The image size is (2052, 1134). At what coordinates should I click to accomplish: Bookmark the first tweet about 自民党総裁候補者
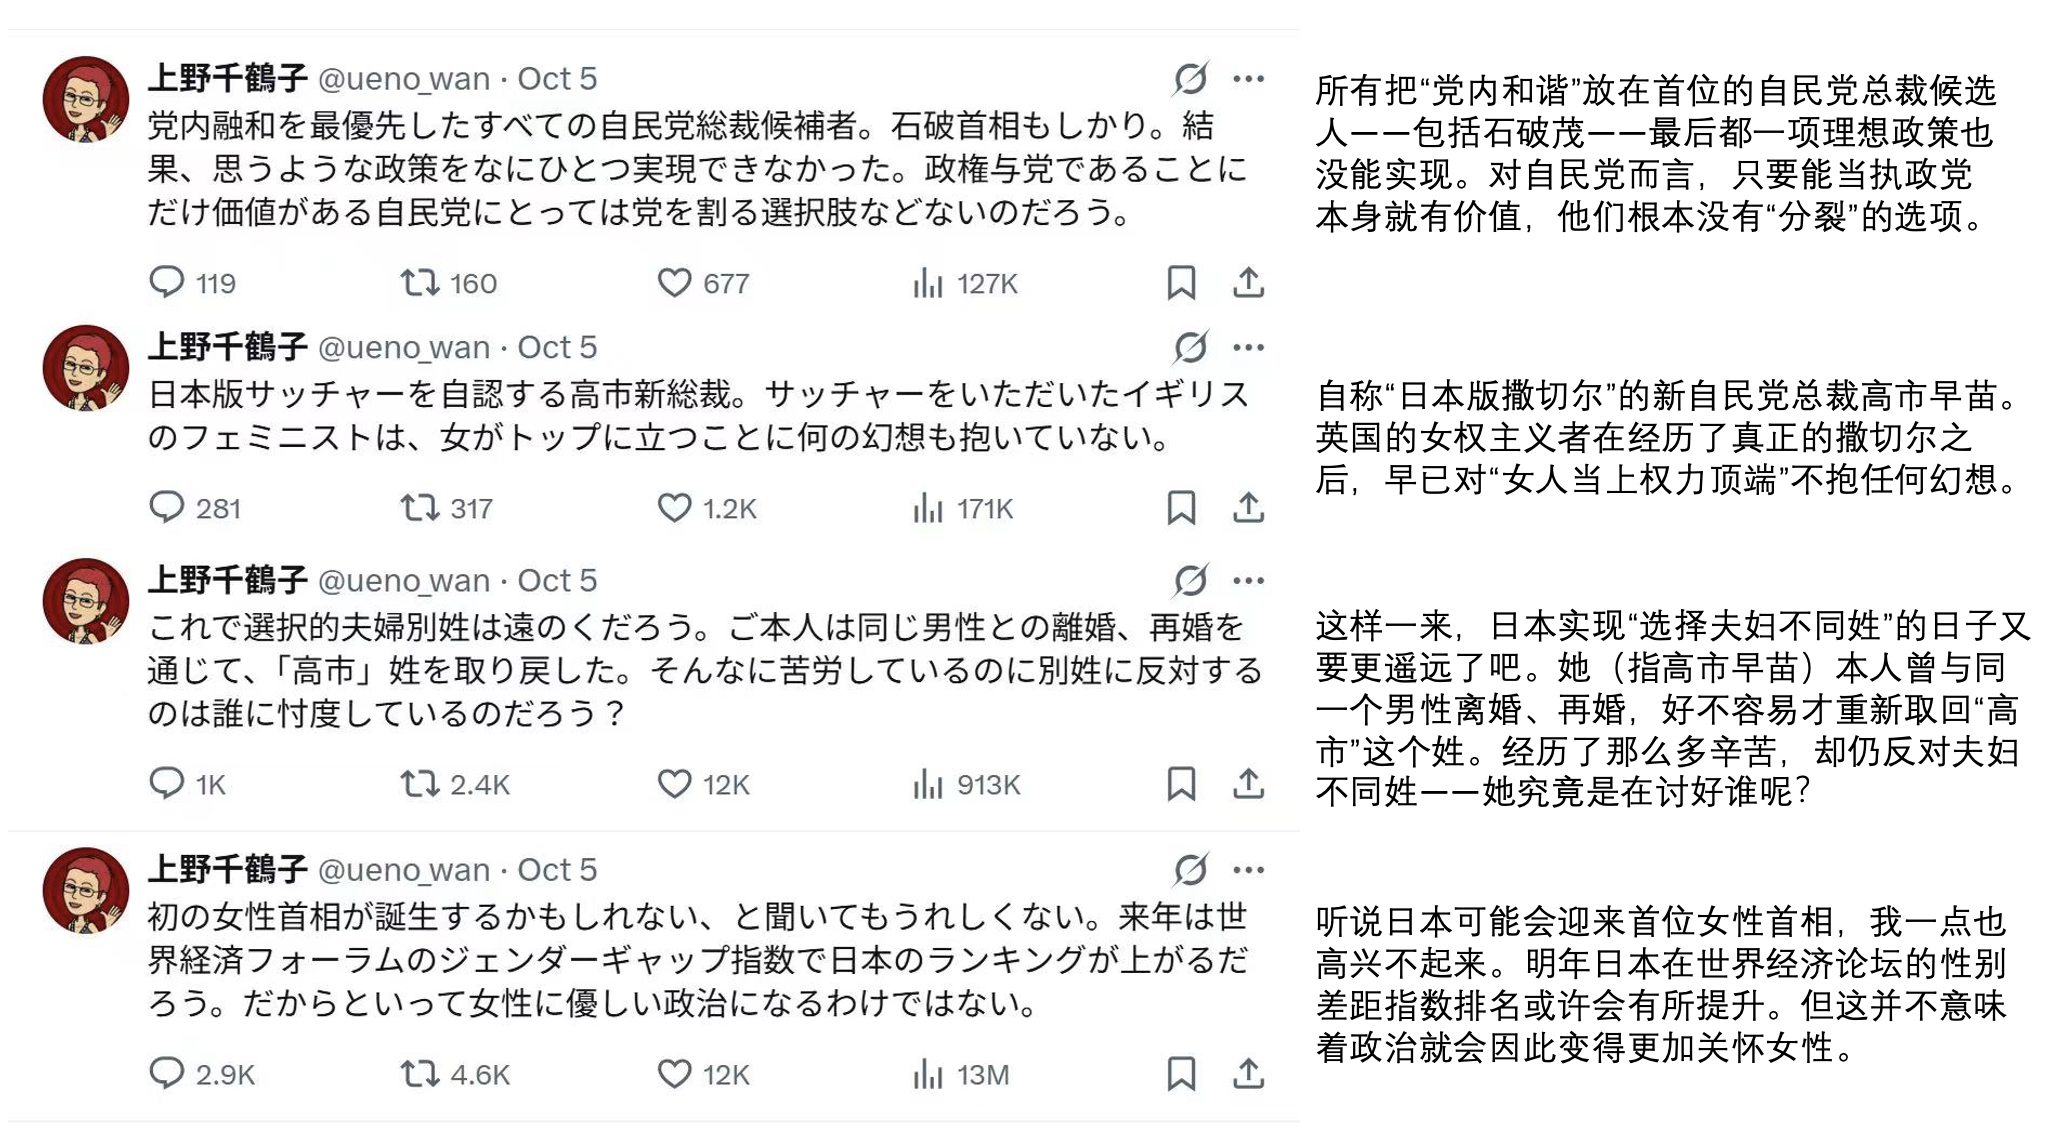[x=1181, y=283]
